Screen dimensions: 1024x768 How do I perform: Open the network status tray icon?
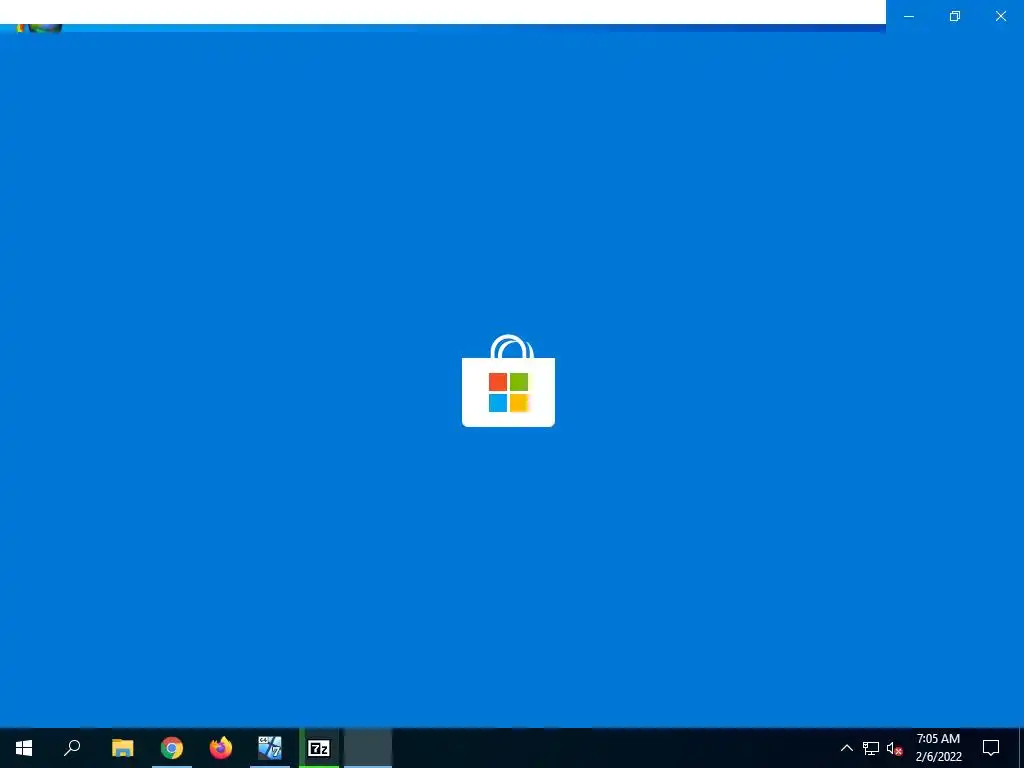pyautogui.click(x=871, y=748)
